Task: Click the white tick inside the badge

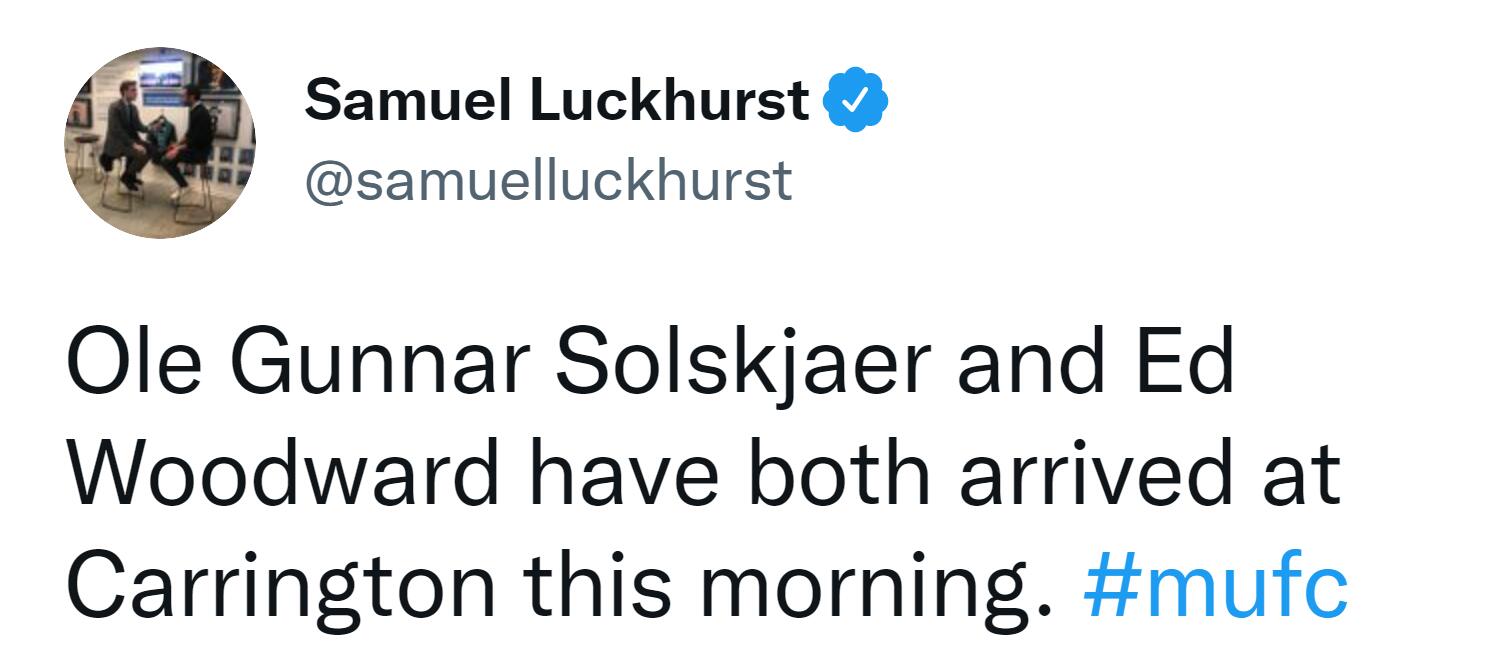Action: [856, 100]
